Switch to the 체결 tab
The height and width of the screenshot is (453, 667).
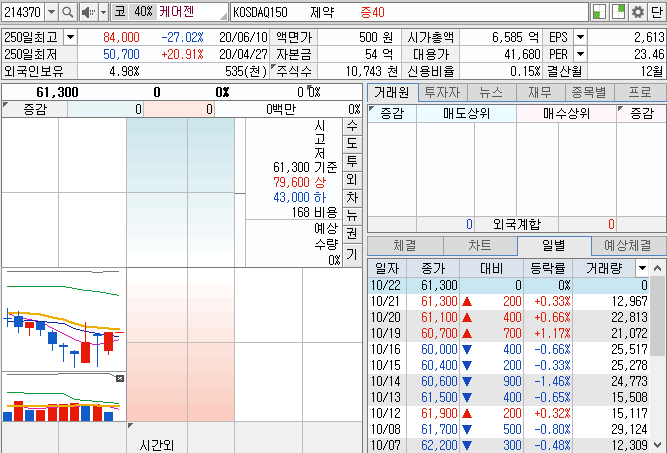click(x=405, y=245)
